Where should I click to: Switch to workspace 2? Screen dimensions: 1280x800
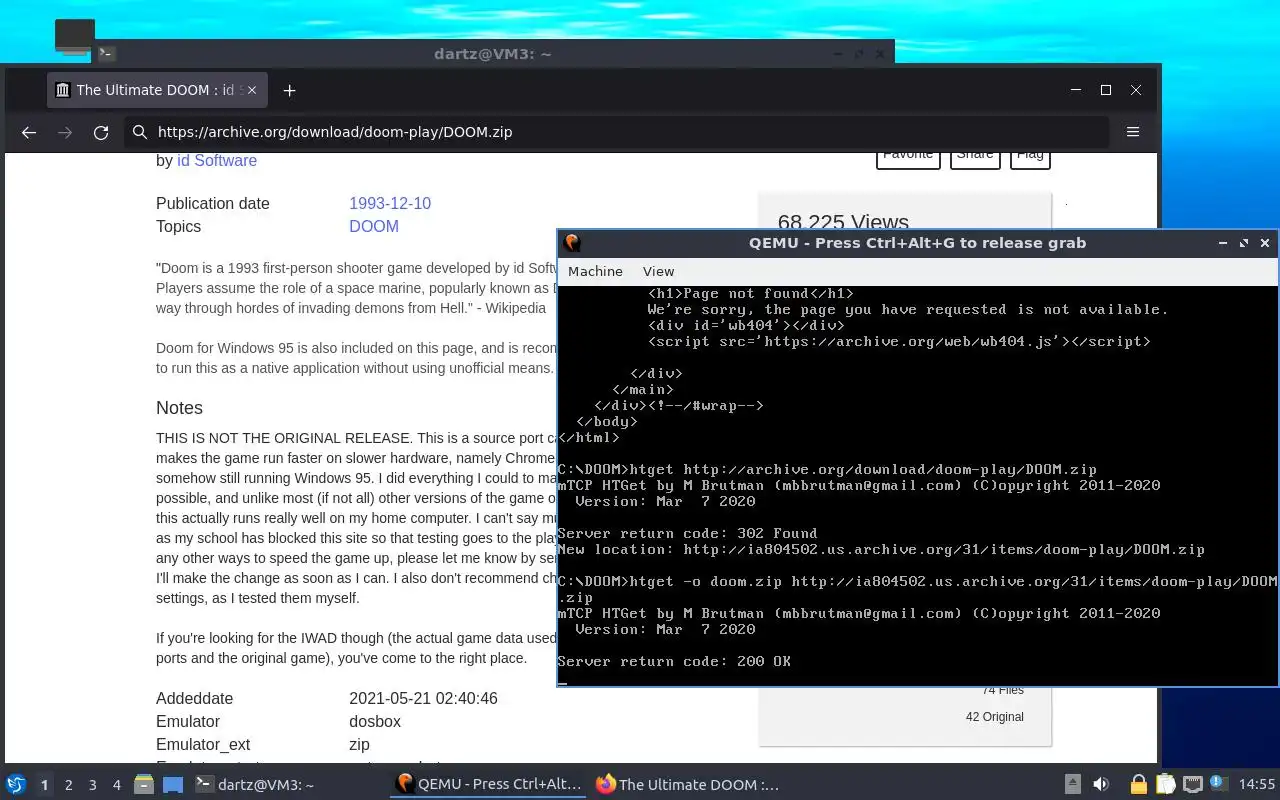click(x=69, y=785)
